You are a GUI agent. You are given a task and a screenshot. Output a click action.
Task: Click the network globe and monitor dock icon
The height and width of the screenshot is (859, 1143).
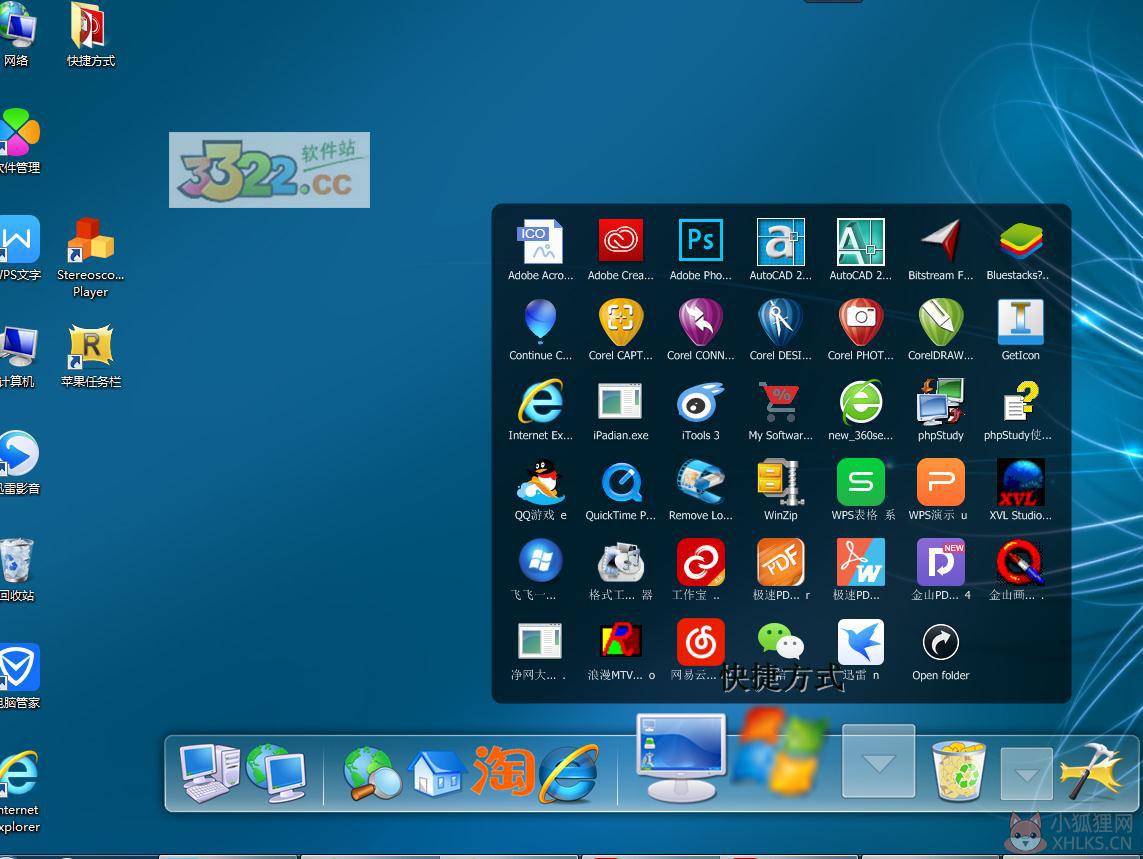276,773
